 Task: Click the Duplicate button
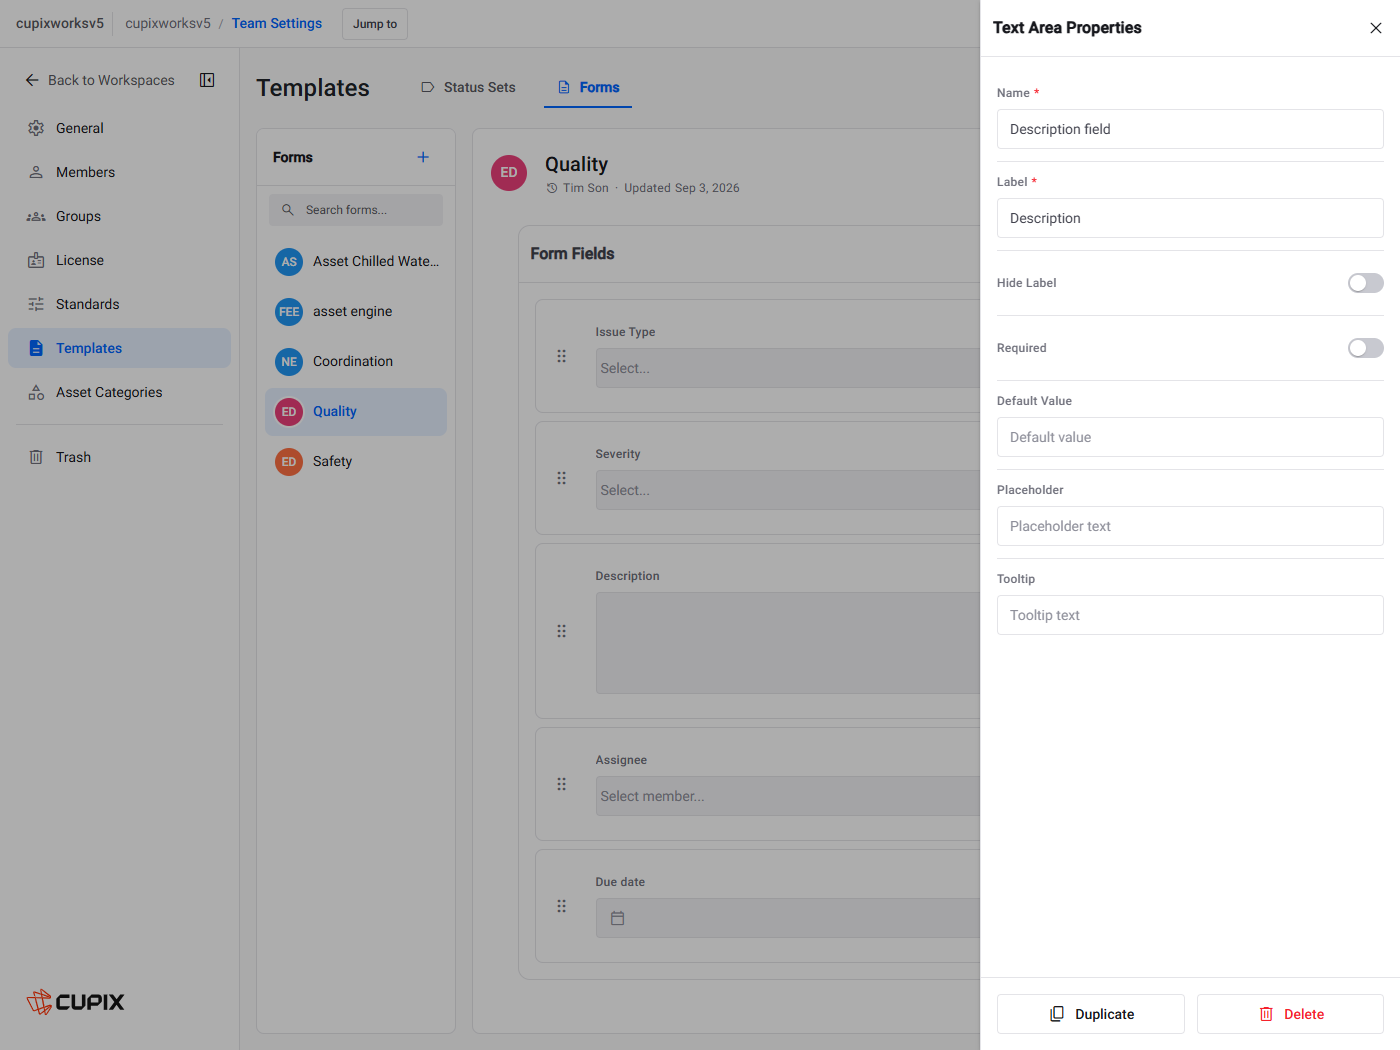tap(1091, 1014)
